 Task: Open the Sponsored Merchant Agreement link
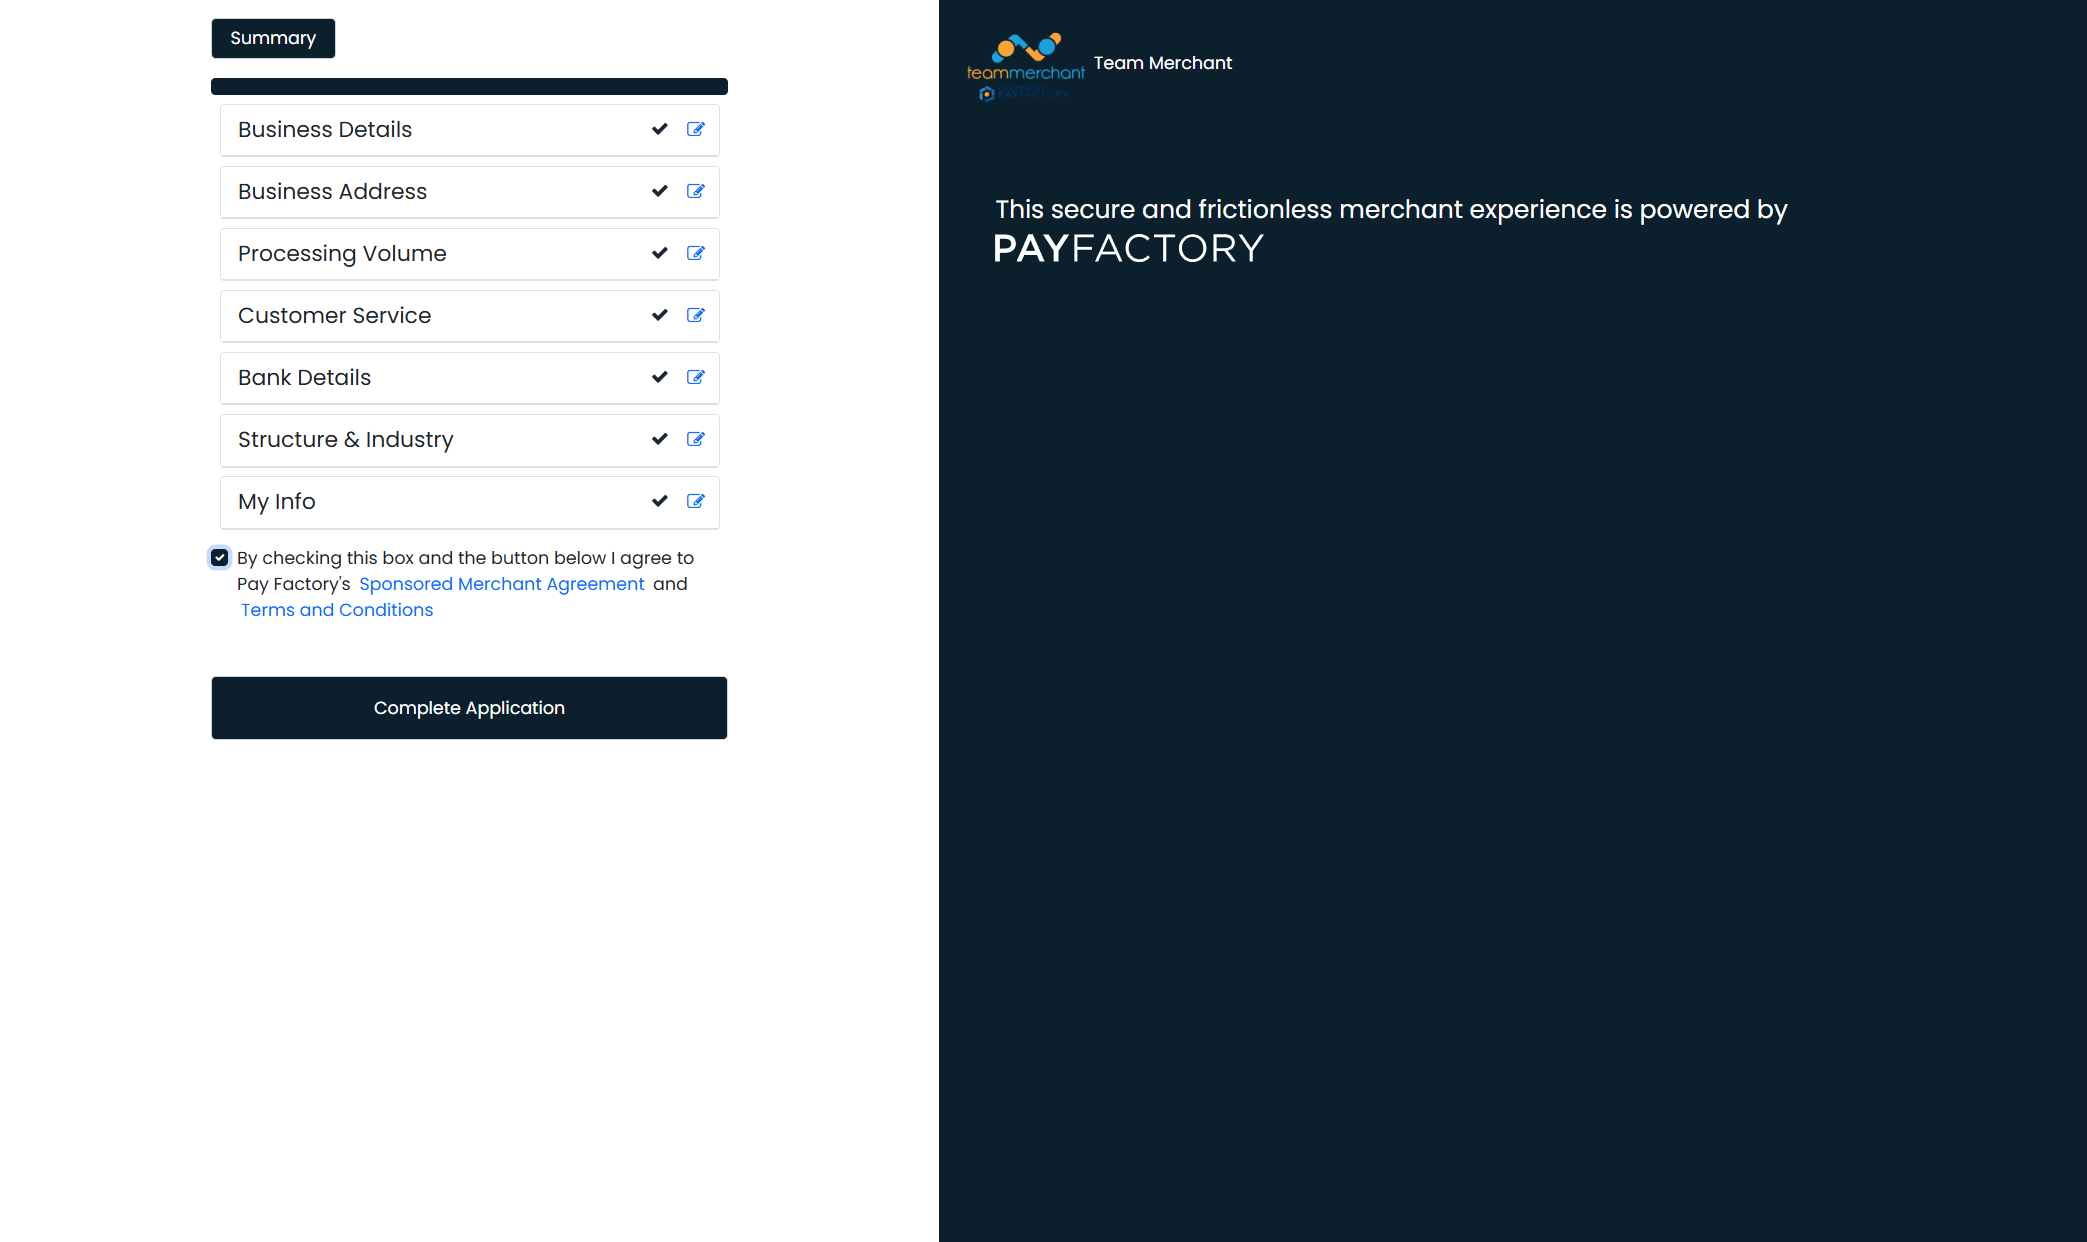(501, 584)
